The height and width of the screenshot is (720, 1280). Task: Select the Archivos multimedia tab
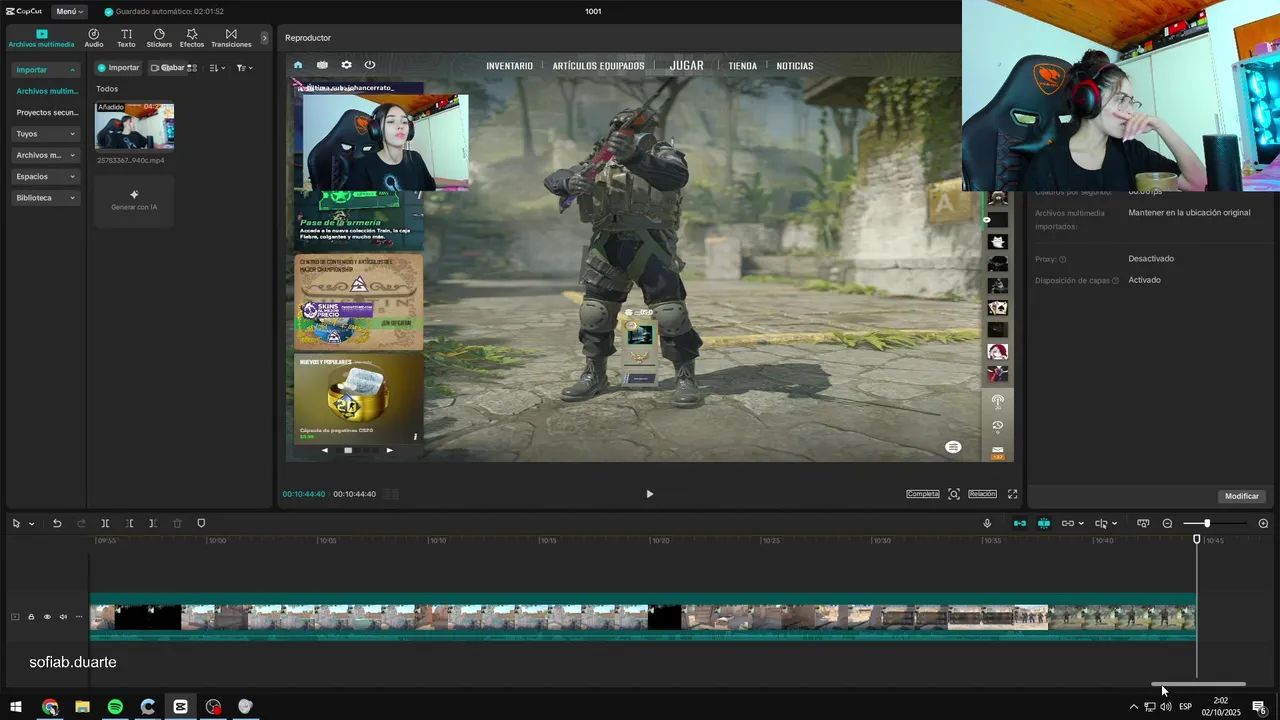[41, 38]
